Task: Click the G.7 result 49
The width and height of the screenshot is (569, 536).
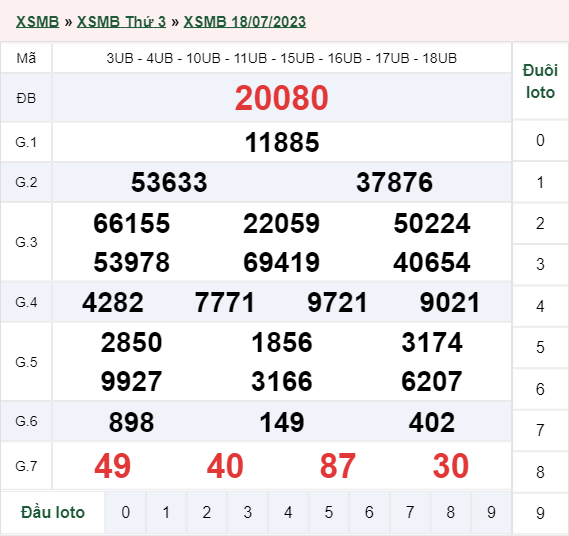Action: pos(112,466)
